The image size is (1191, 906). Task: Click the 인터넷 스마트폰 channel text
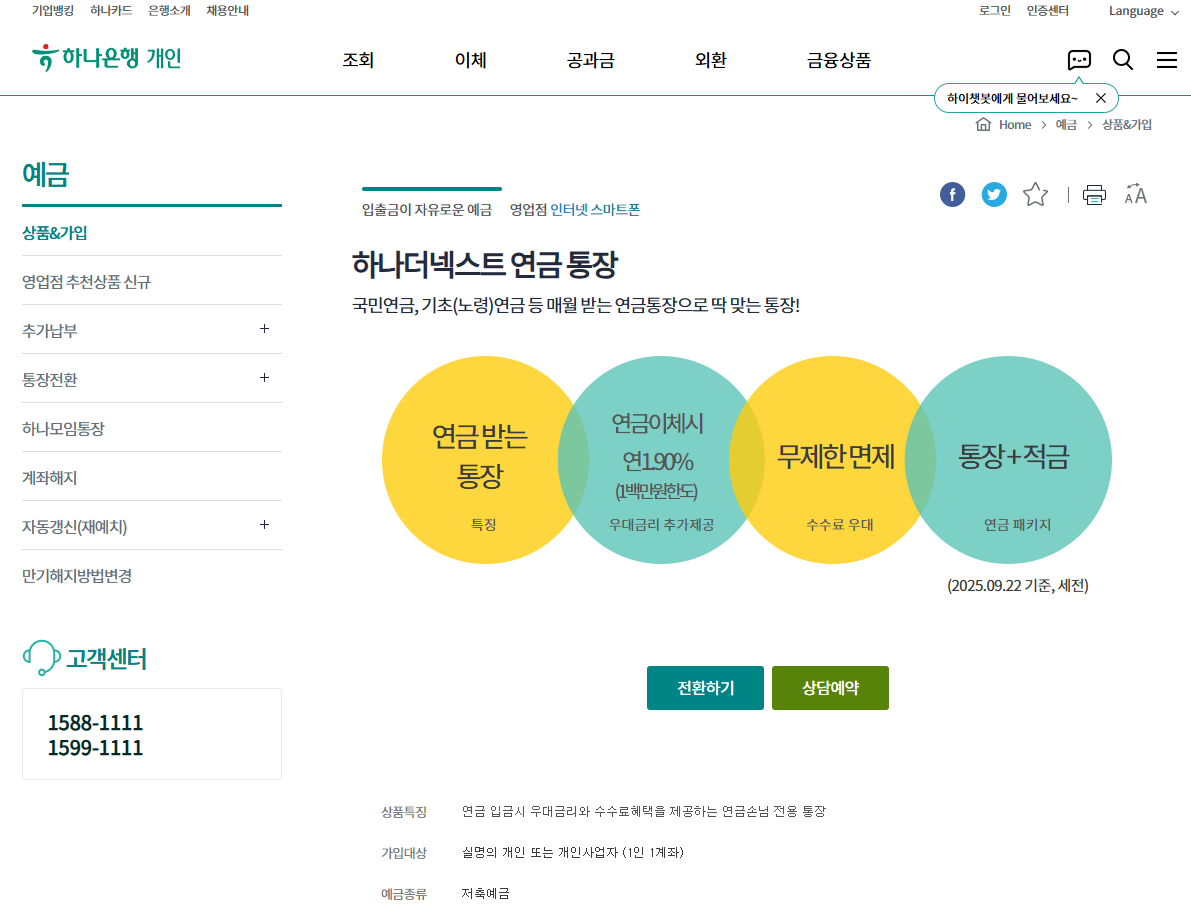(x=595, y=210)
